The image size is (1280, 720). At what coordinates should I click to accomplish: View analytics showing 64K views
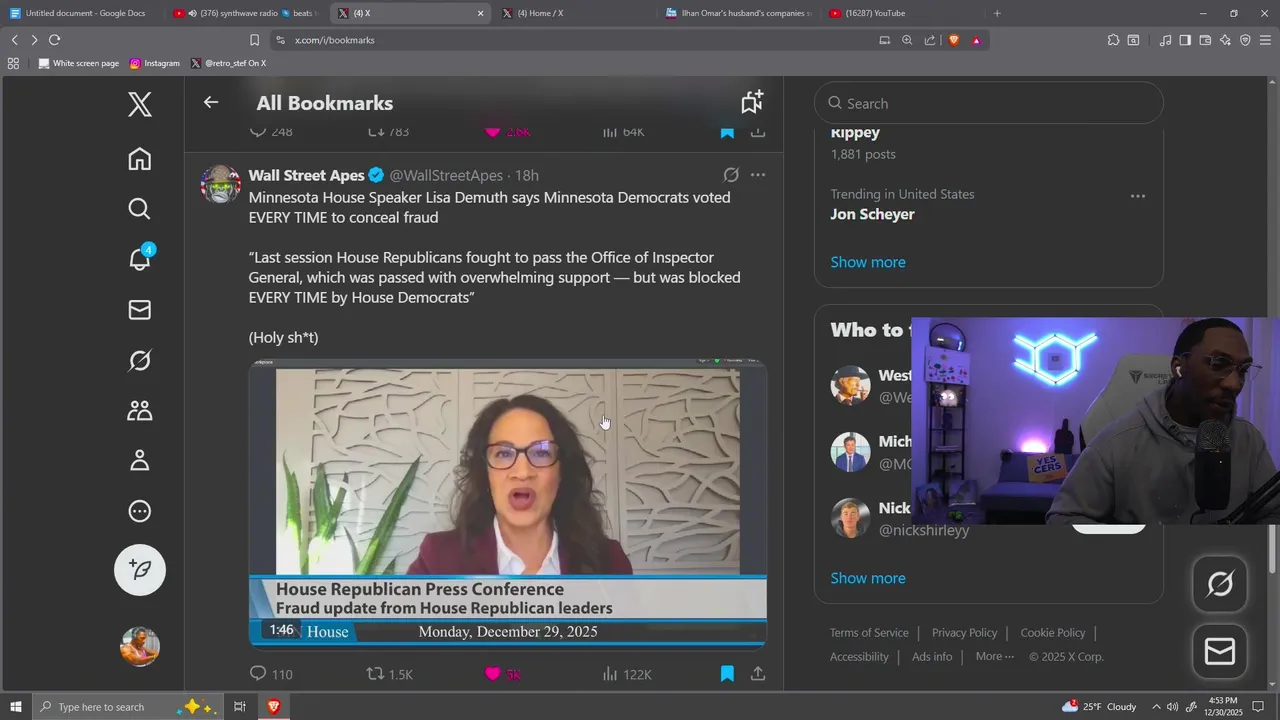point(624,131)
